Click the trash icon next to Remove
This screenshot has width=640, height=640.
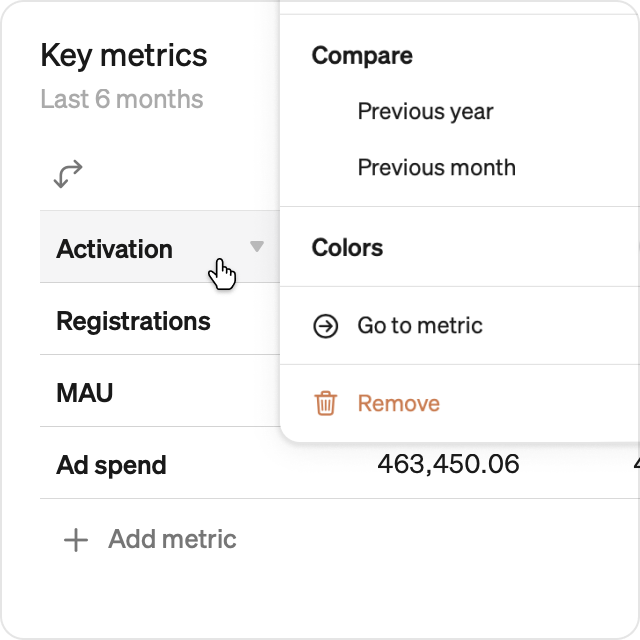click(325, 403)
